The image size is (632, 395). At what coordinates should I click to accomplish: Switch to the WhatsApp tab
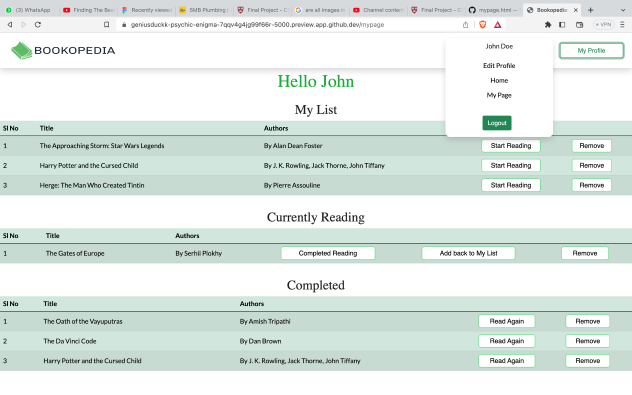point(29,10)
